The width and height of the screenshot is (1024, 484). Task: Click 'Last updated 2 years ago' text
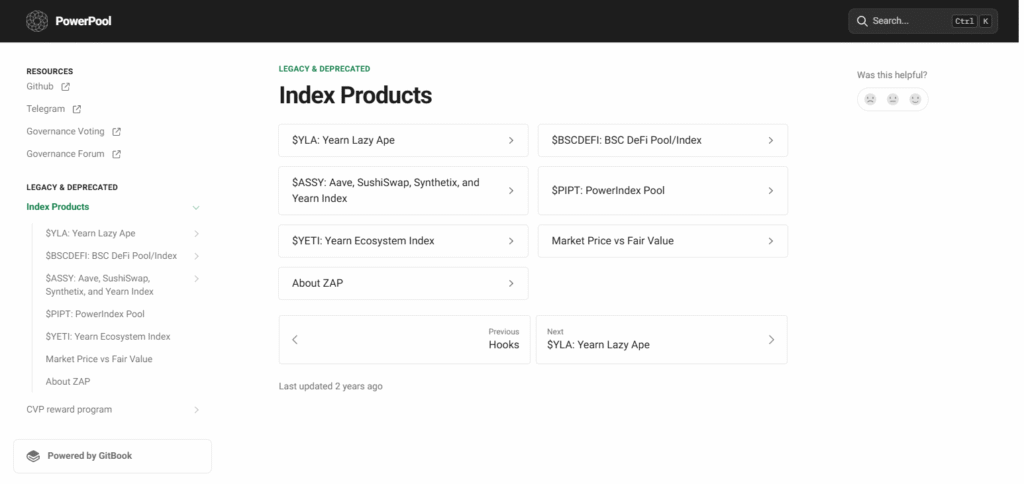tap(330, 387)
